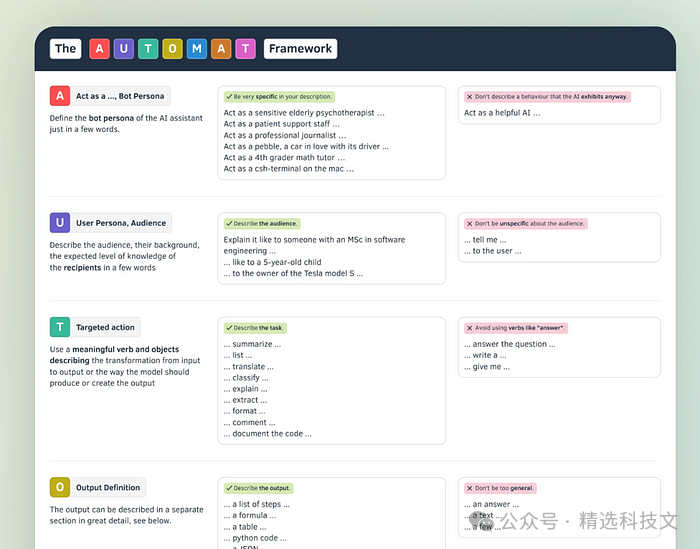The width and height of the screenshot is (700, 549).
Task: Click the '... python code ...' line
Action: (255, 538)
